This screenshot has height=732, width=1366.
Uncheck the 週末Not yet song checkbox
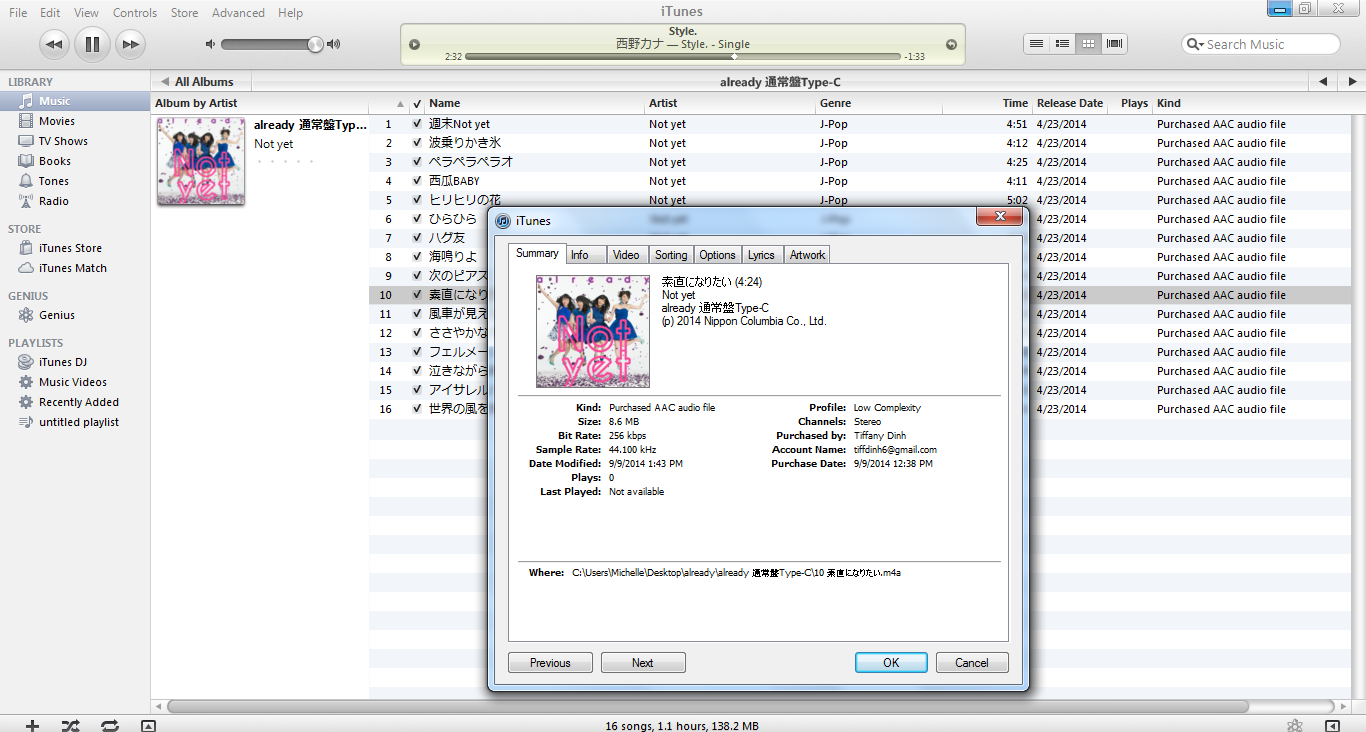[417, 124]
